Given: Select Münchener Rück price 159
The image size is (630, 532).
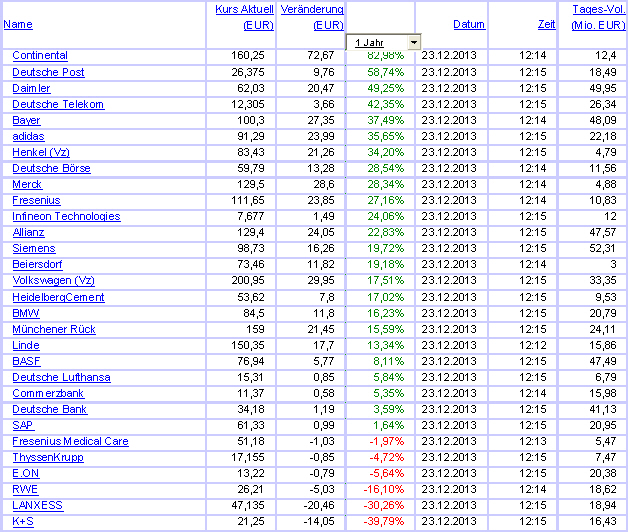Looking at the screenshot, I should [x=255, y=329].
